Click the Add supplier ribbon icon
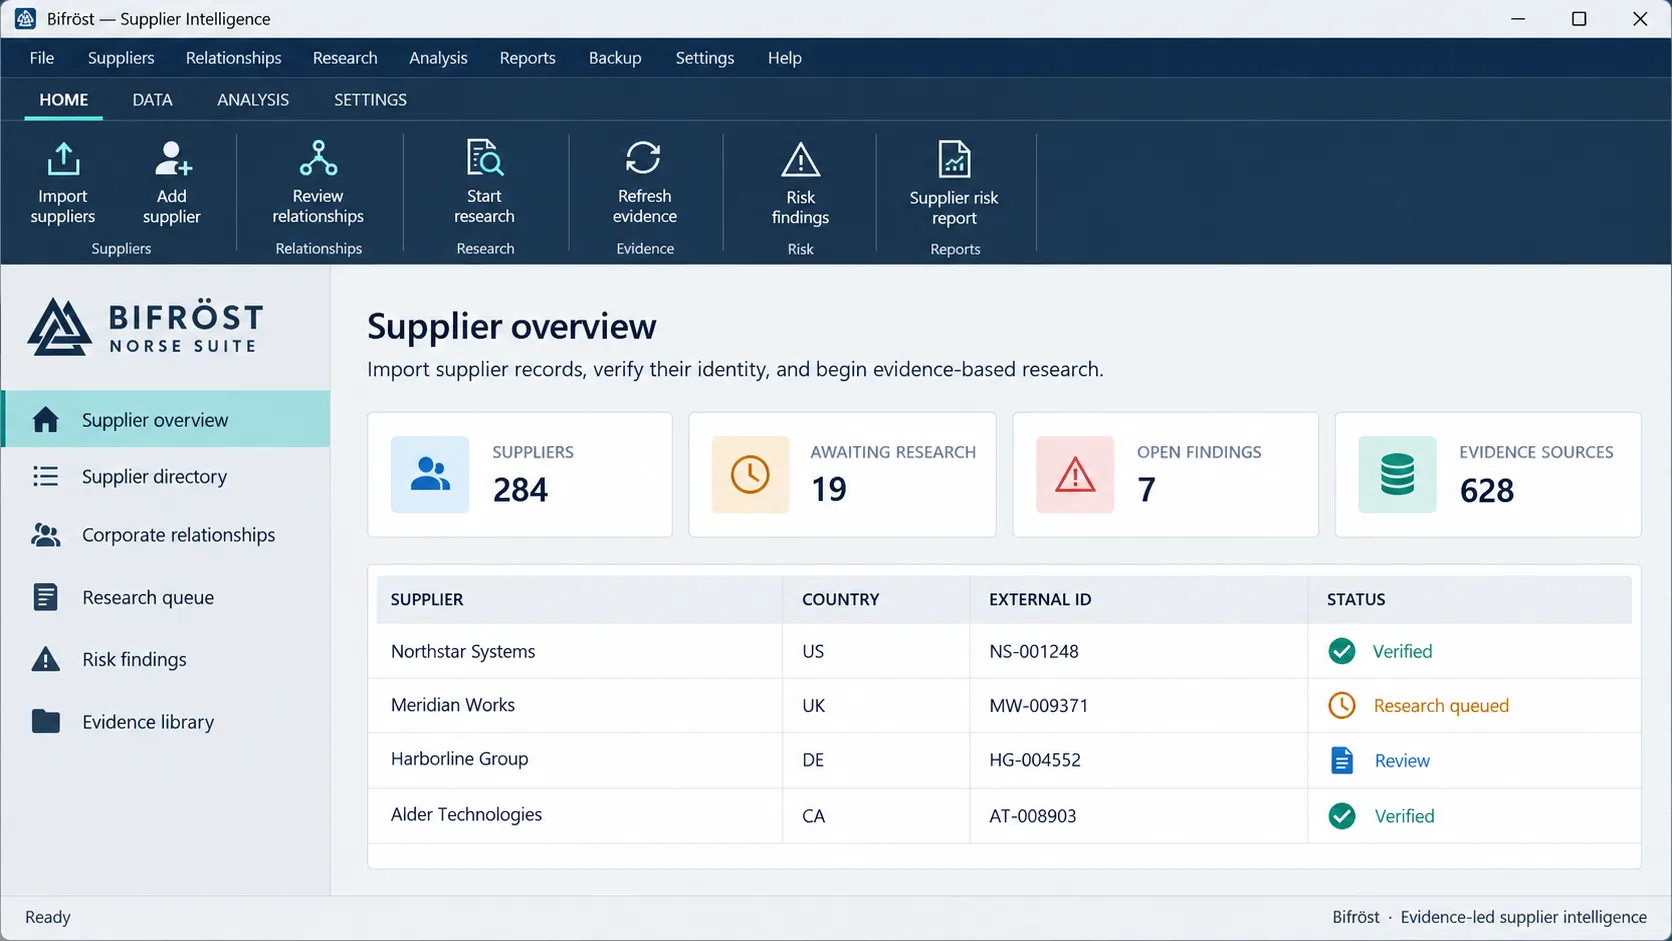 pos(172,158)
